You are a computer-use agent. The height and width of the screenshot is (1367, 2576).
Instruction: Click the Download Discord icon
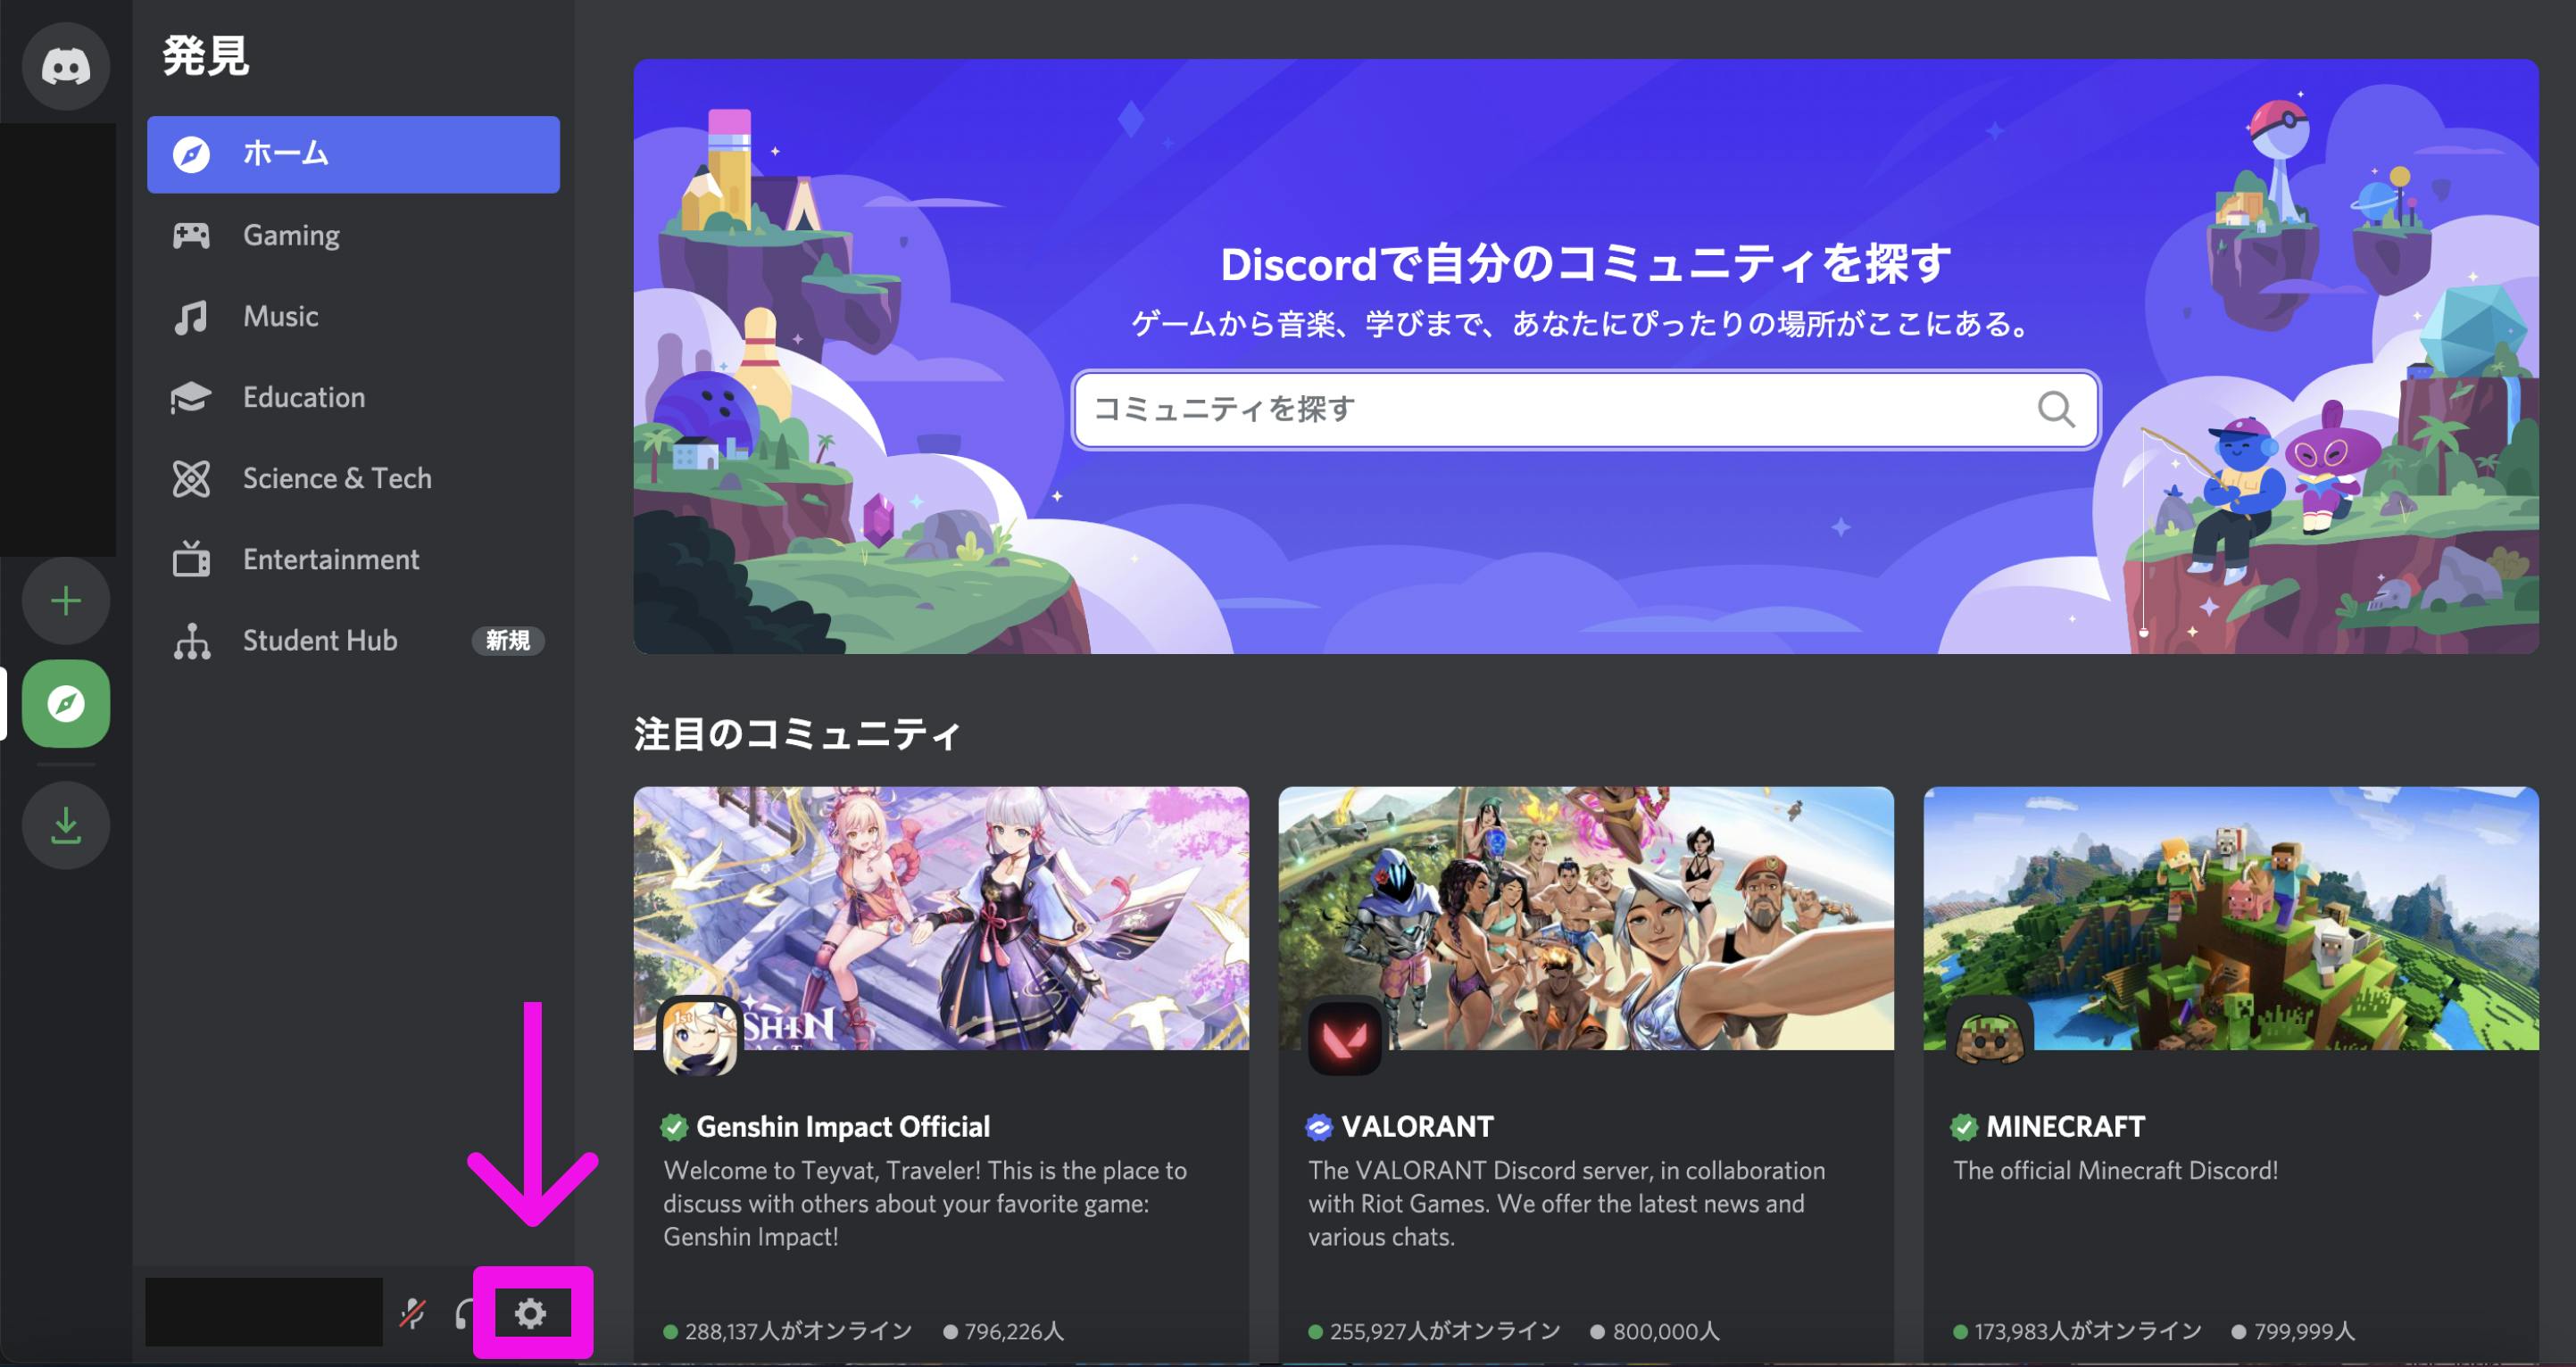66,822
